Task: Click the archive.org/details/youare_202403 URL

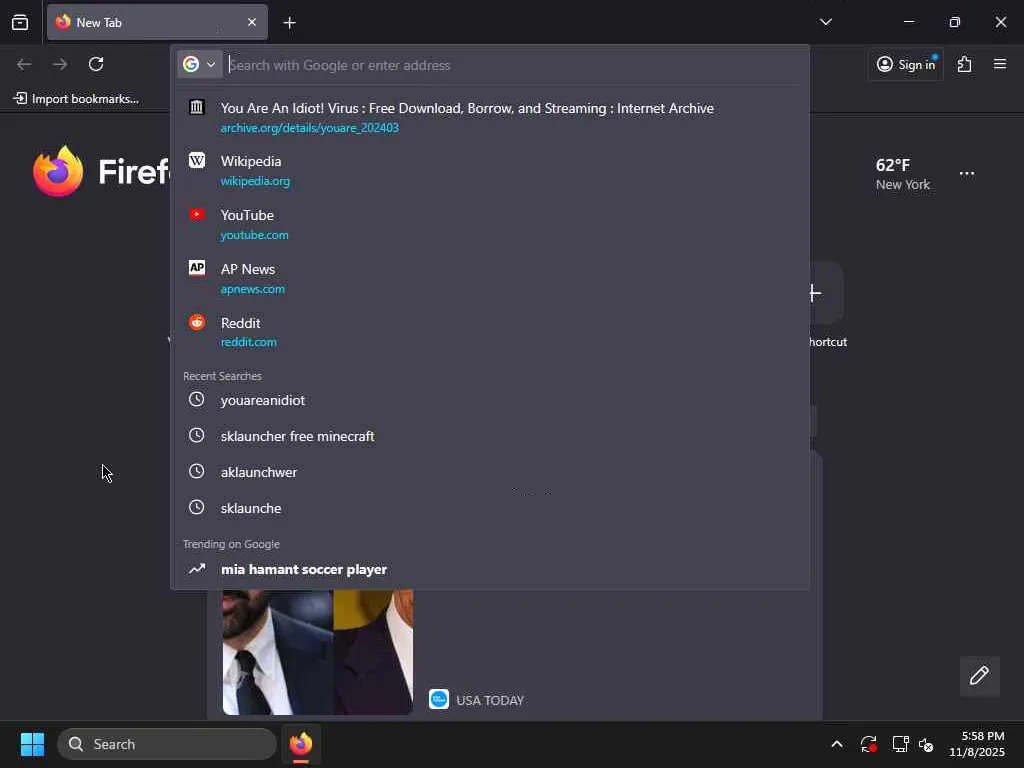Action: point(310,128)
